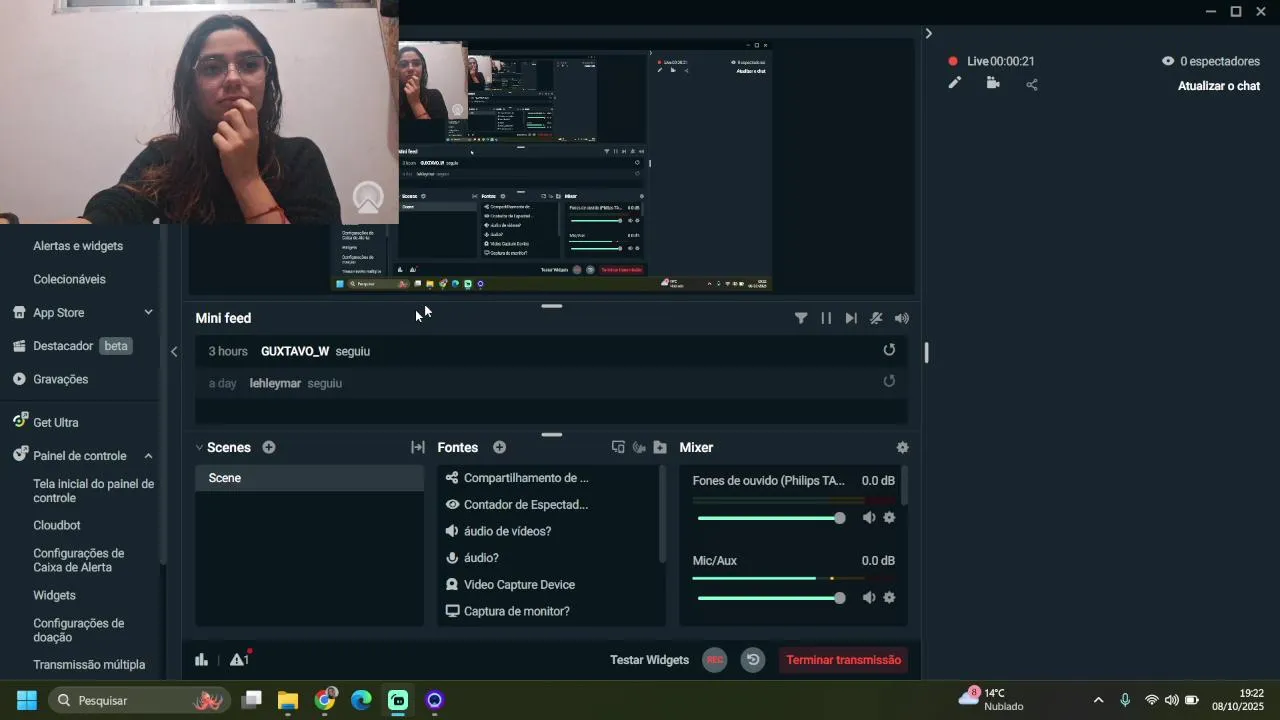Click the Mini feed panel resize handle
This screenshot has width=1280, height=720.
click(x=551, y=306)
